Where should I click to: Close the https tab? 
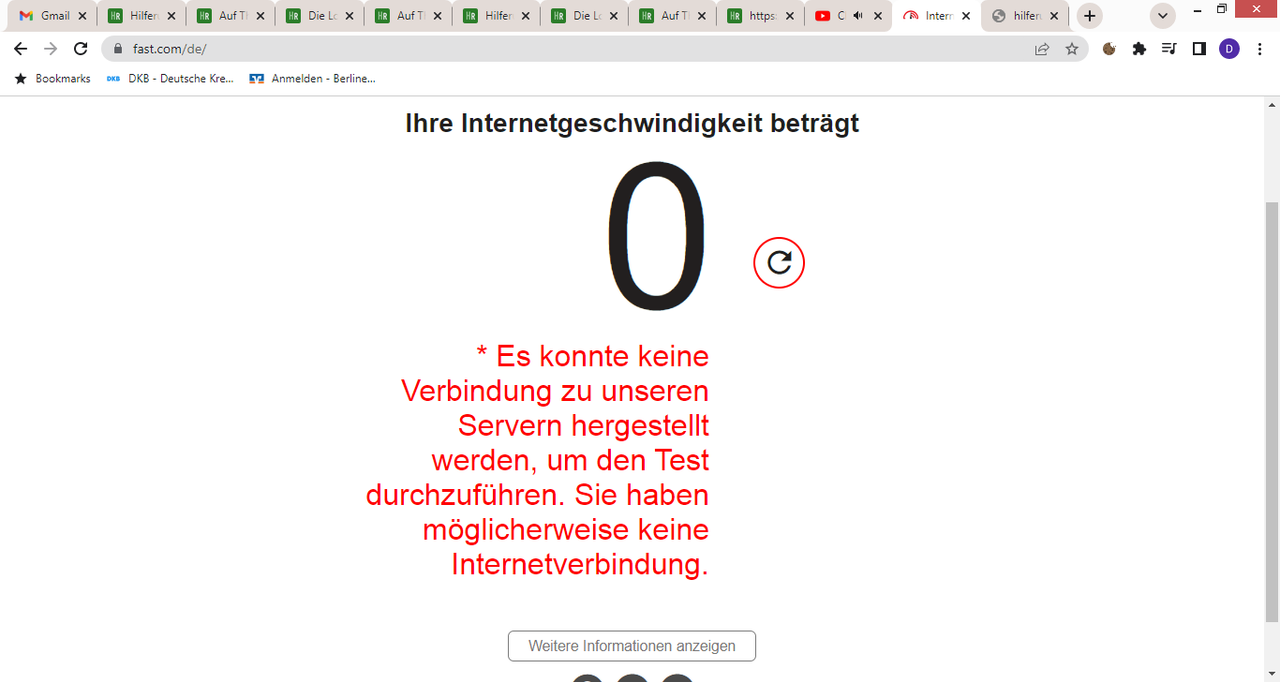coord(790,16)
